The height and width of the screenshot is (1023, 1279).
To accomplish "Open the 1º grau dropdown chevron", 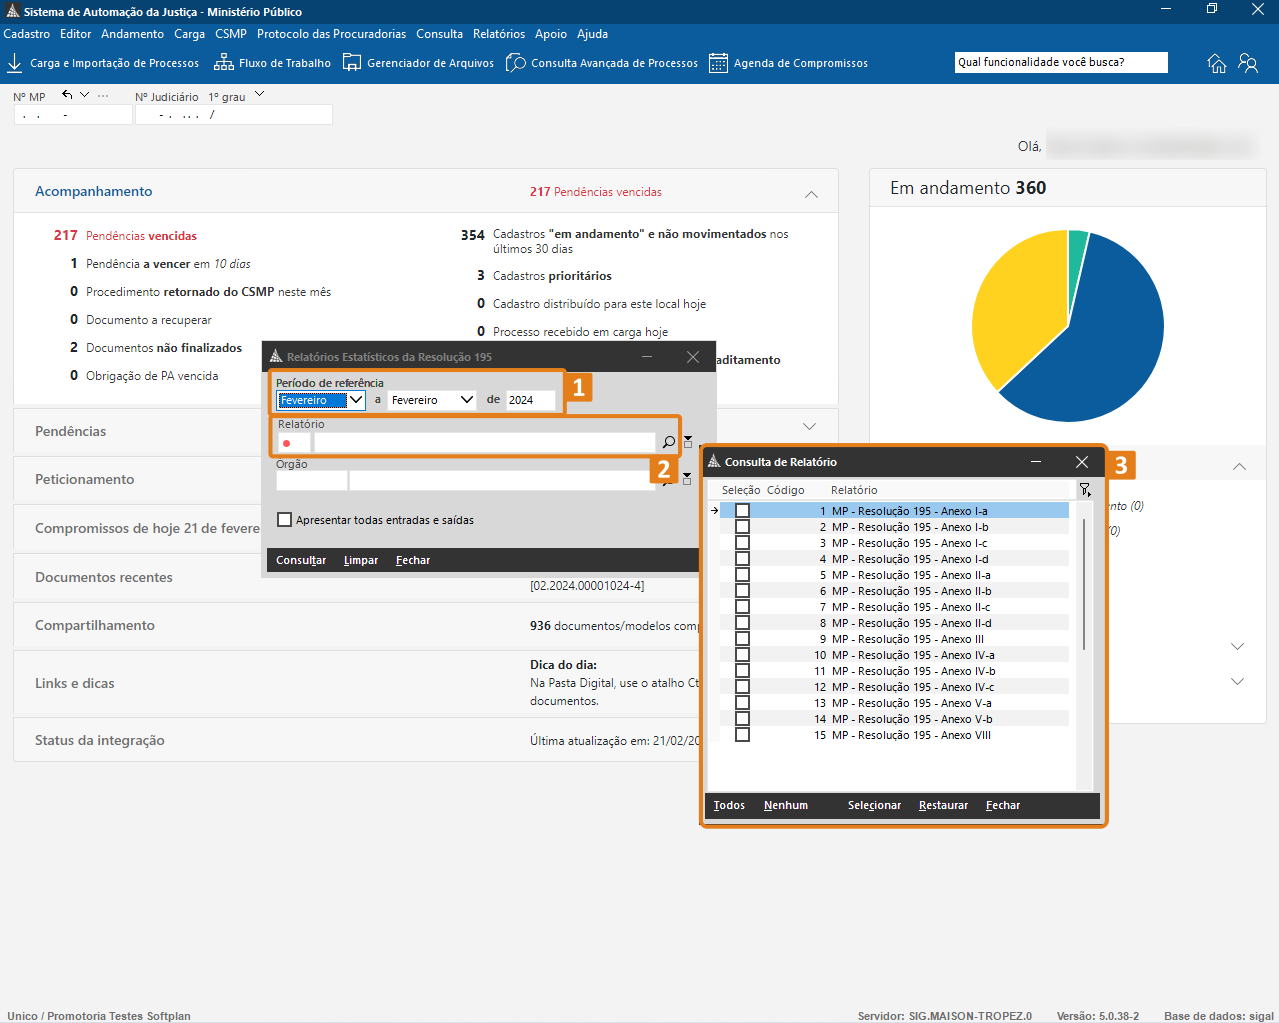I will click(260, 95).
